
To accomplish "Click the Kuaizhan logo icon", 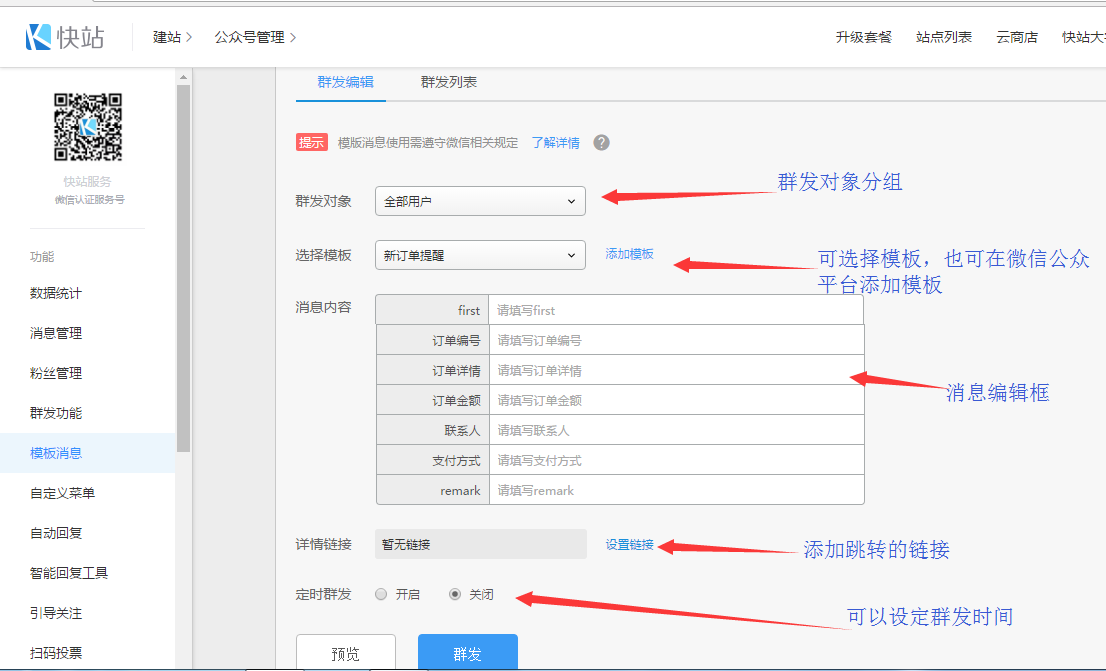I will 38,37.
